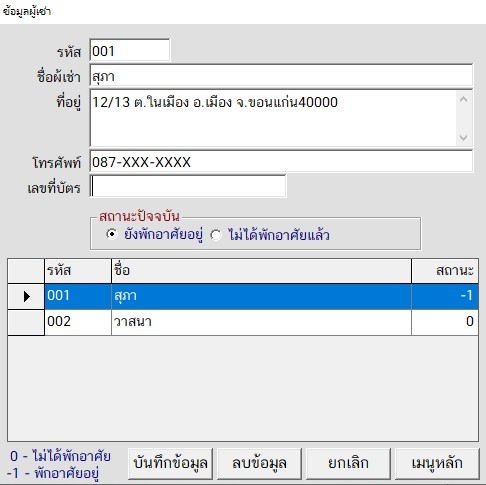
Task: Click the บันทึกข้อมูล save button
Action: (170, 463)
